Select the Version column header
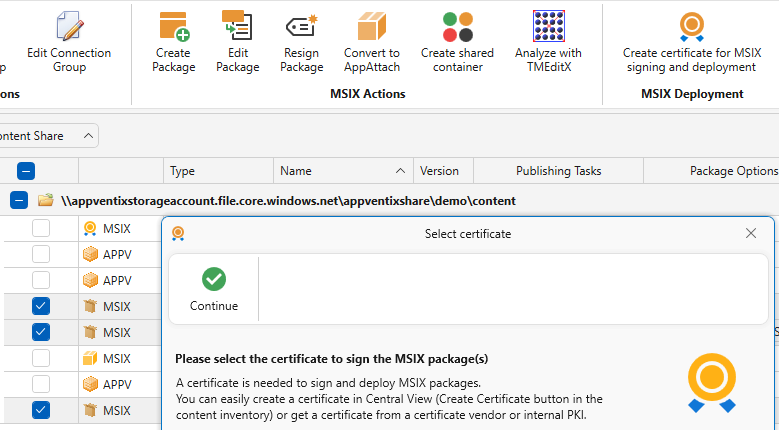Viewport: 779px width, 430px height. click(439, 171)
